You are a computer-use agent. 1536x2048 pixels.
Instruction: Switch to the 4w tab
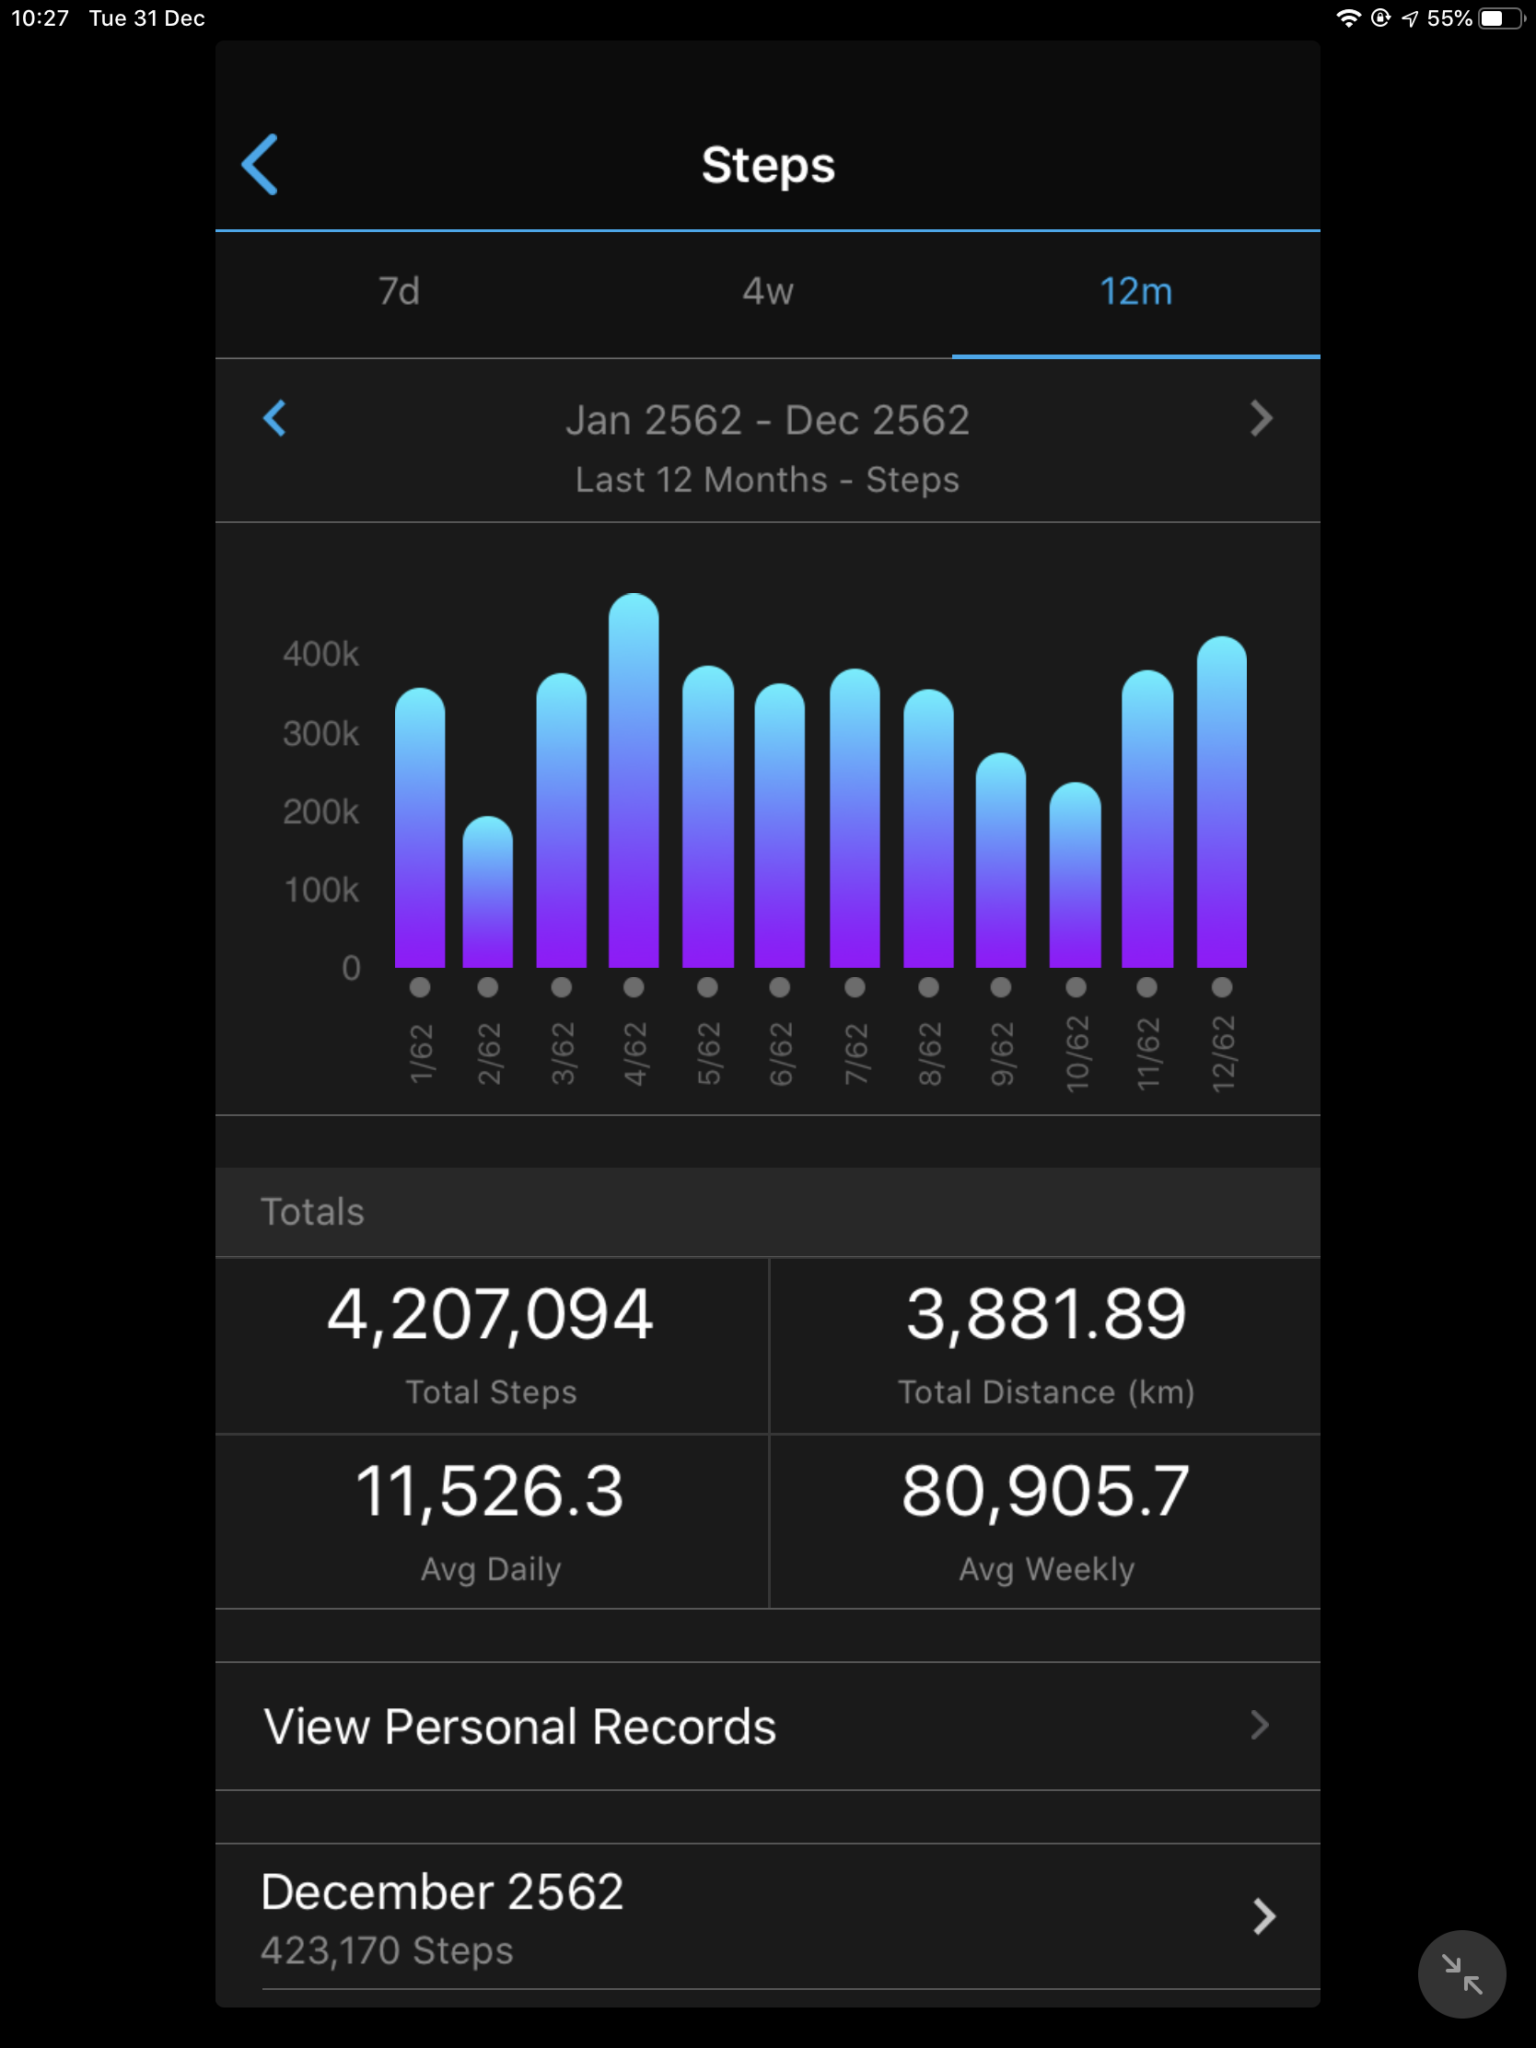(767, 292)
